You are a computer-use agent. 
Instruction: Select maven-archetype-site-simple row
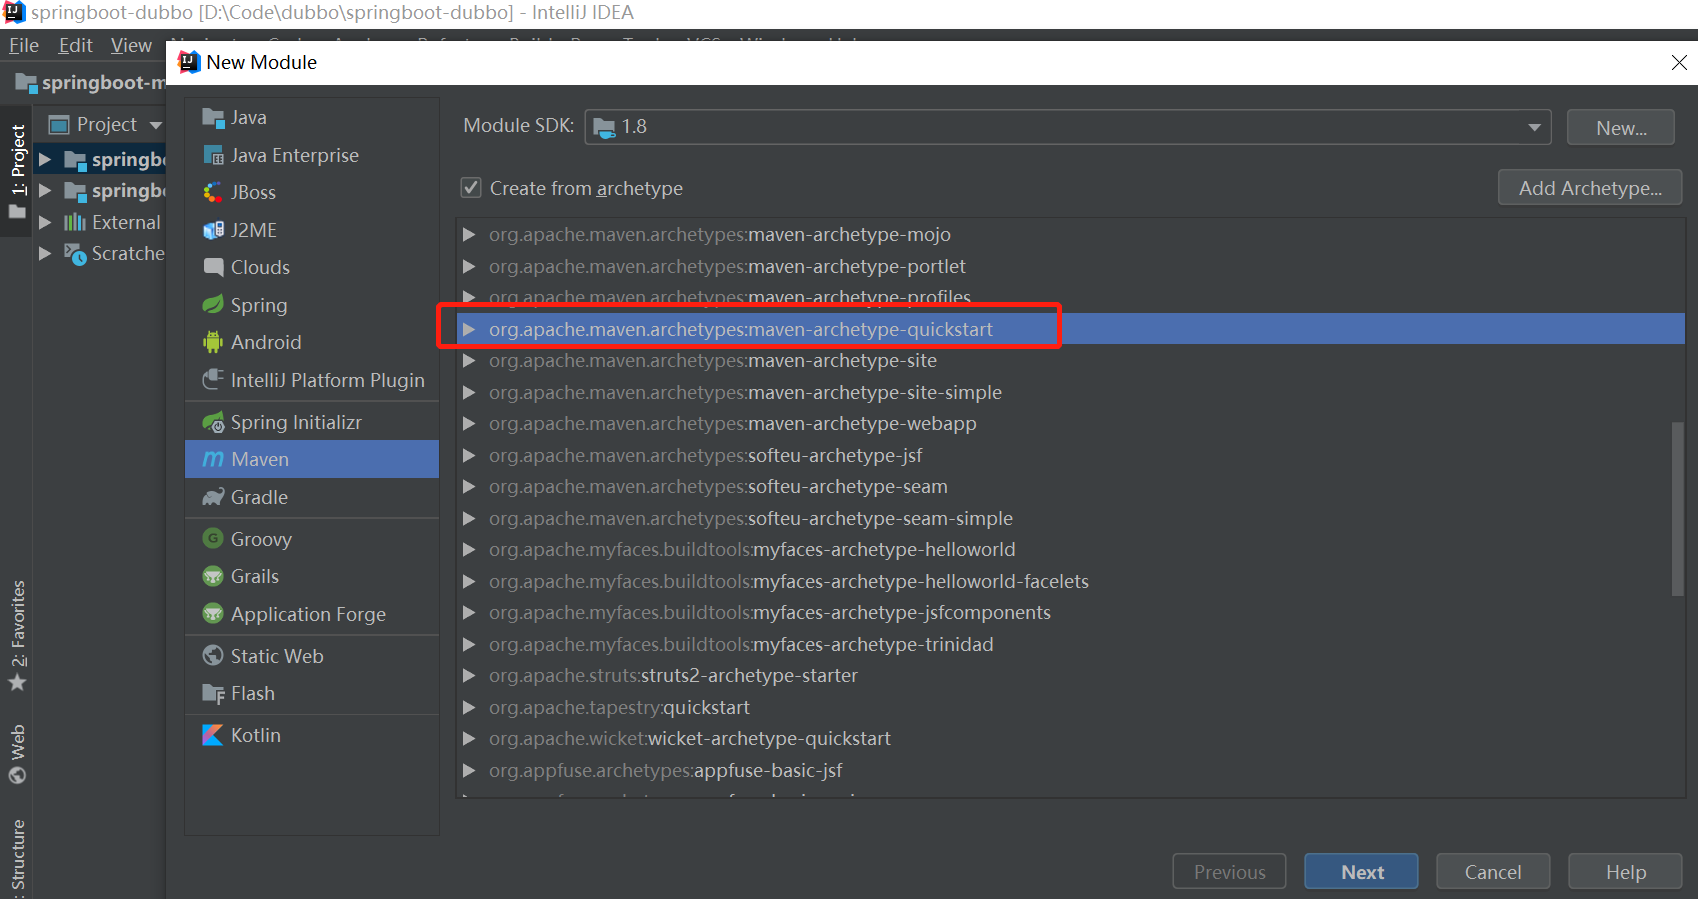pos(1070,393)
